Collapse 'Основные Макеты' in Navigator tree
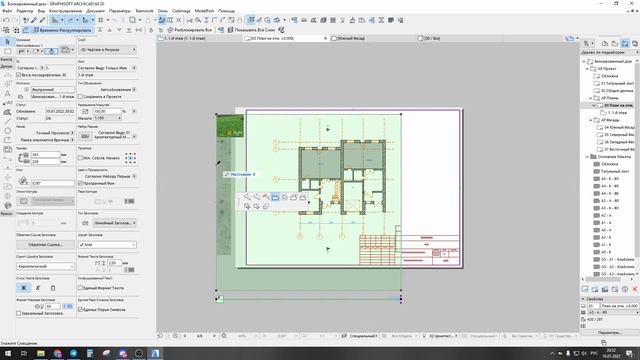The width and height of the screenshot is (640, 360). coord(587,157)
